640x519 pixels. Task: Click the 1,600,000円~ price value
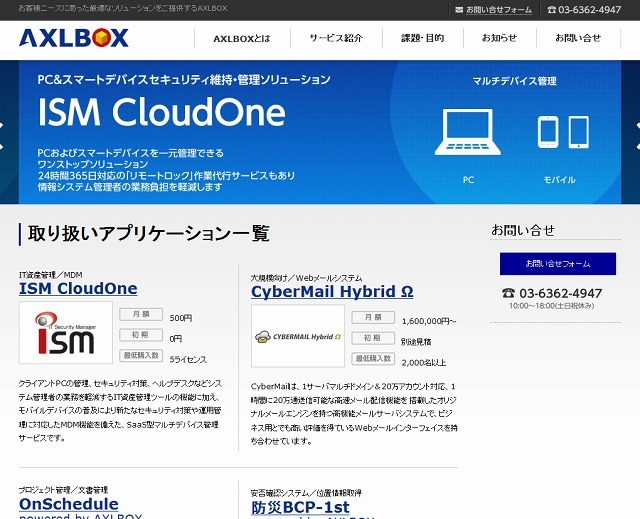[429, 321]
